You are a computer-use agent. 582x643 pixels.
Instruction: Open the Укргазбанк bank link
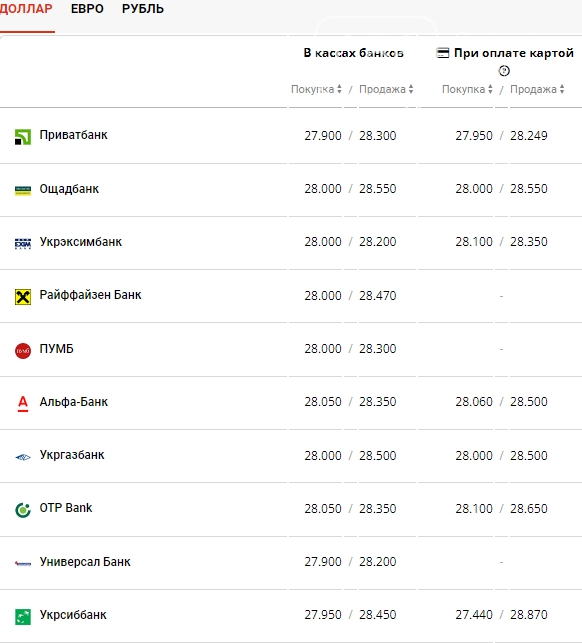(72, 455)
